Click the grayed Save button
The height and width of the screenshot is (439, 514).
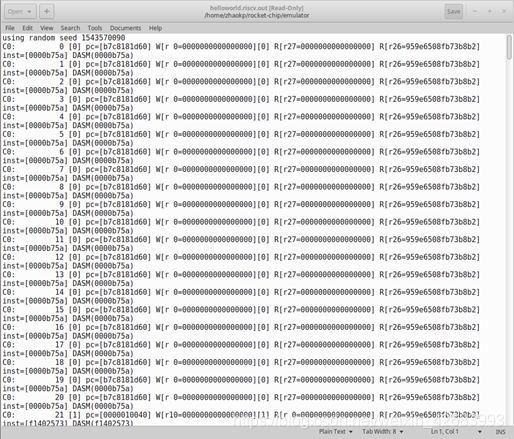(x=453, y=12)
